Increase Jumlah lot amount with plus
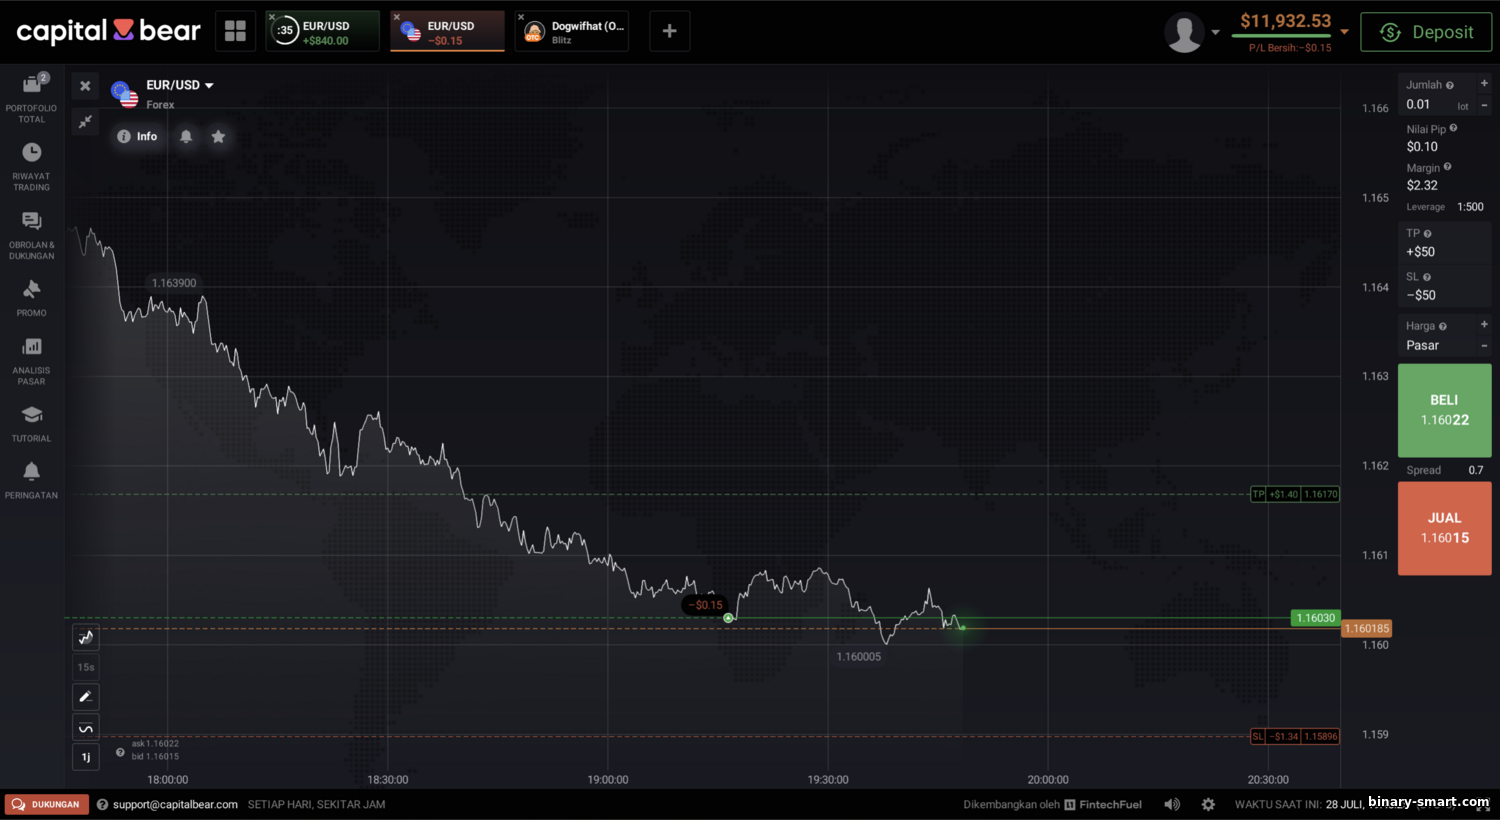1500x820 pixels. tap(1484, 84)
